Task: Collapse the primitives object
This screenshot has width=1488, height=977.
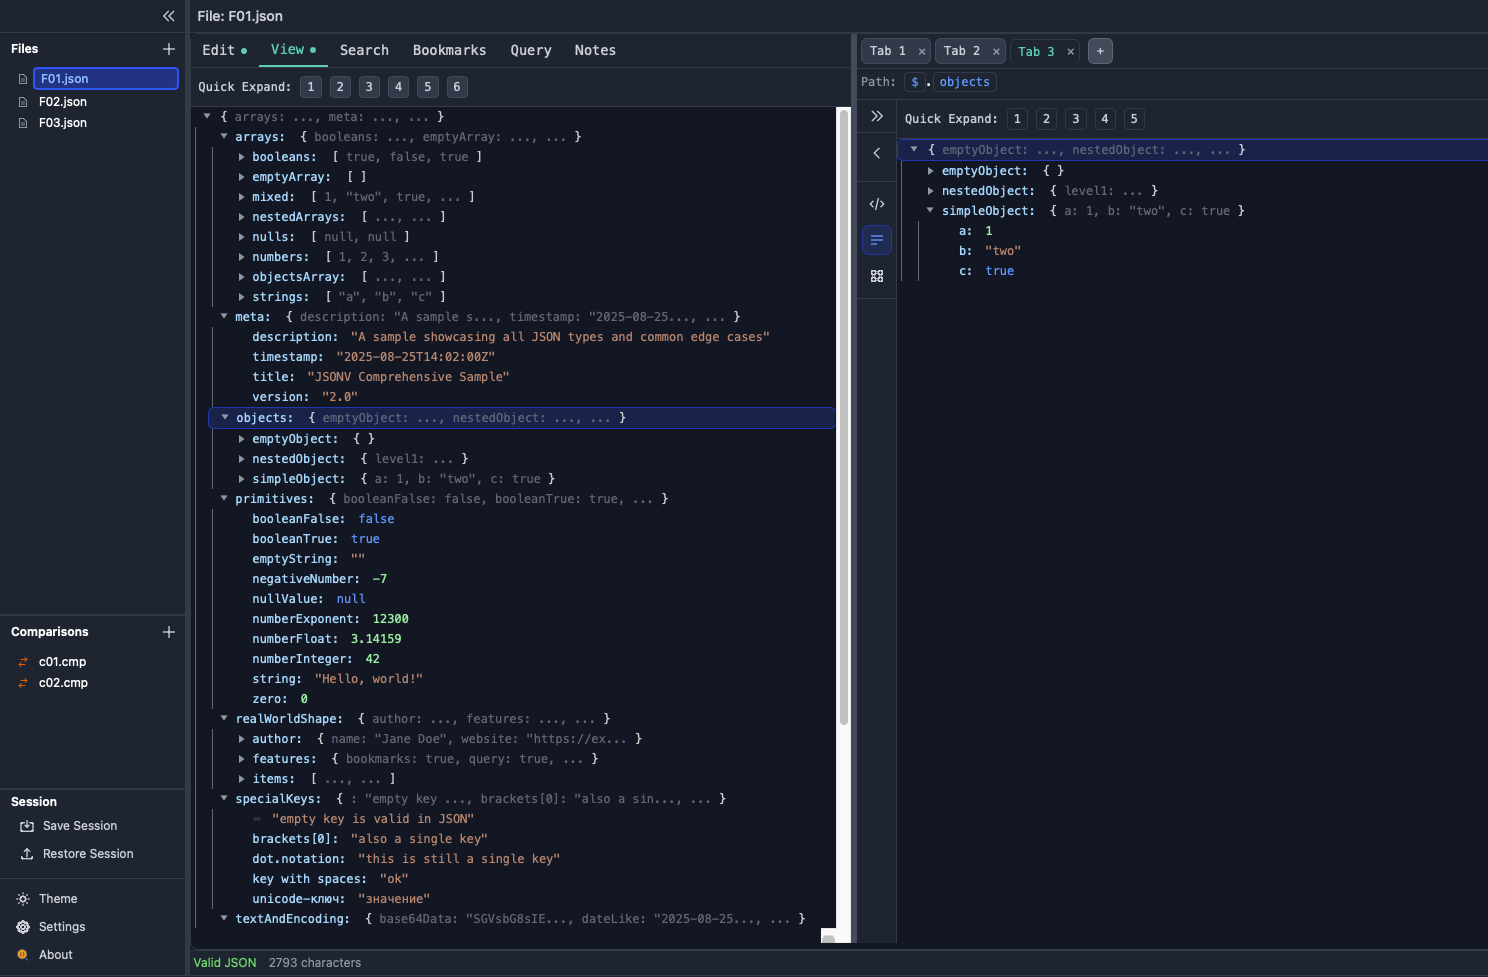Action: click(x=225, y=498)
